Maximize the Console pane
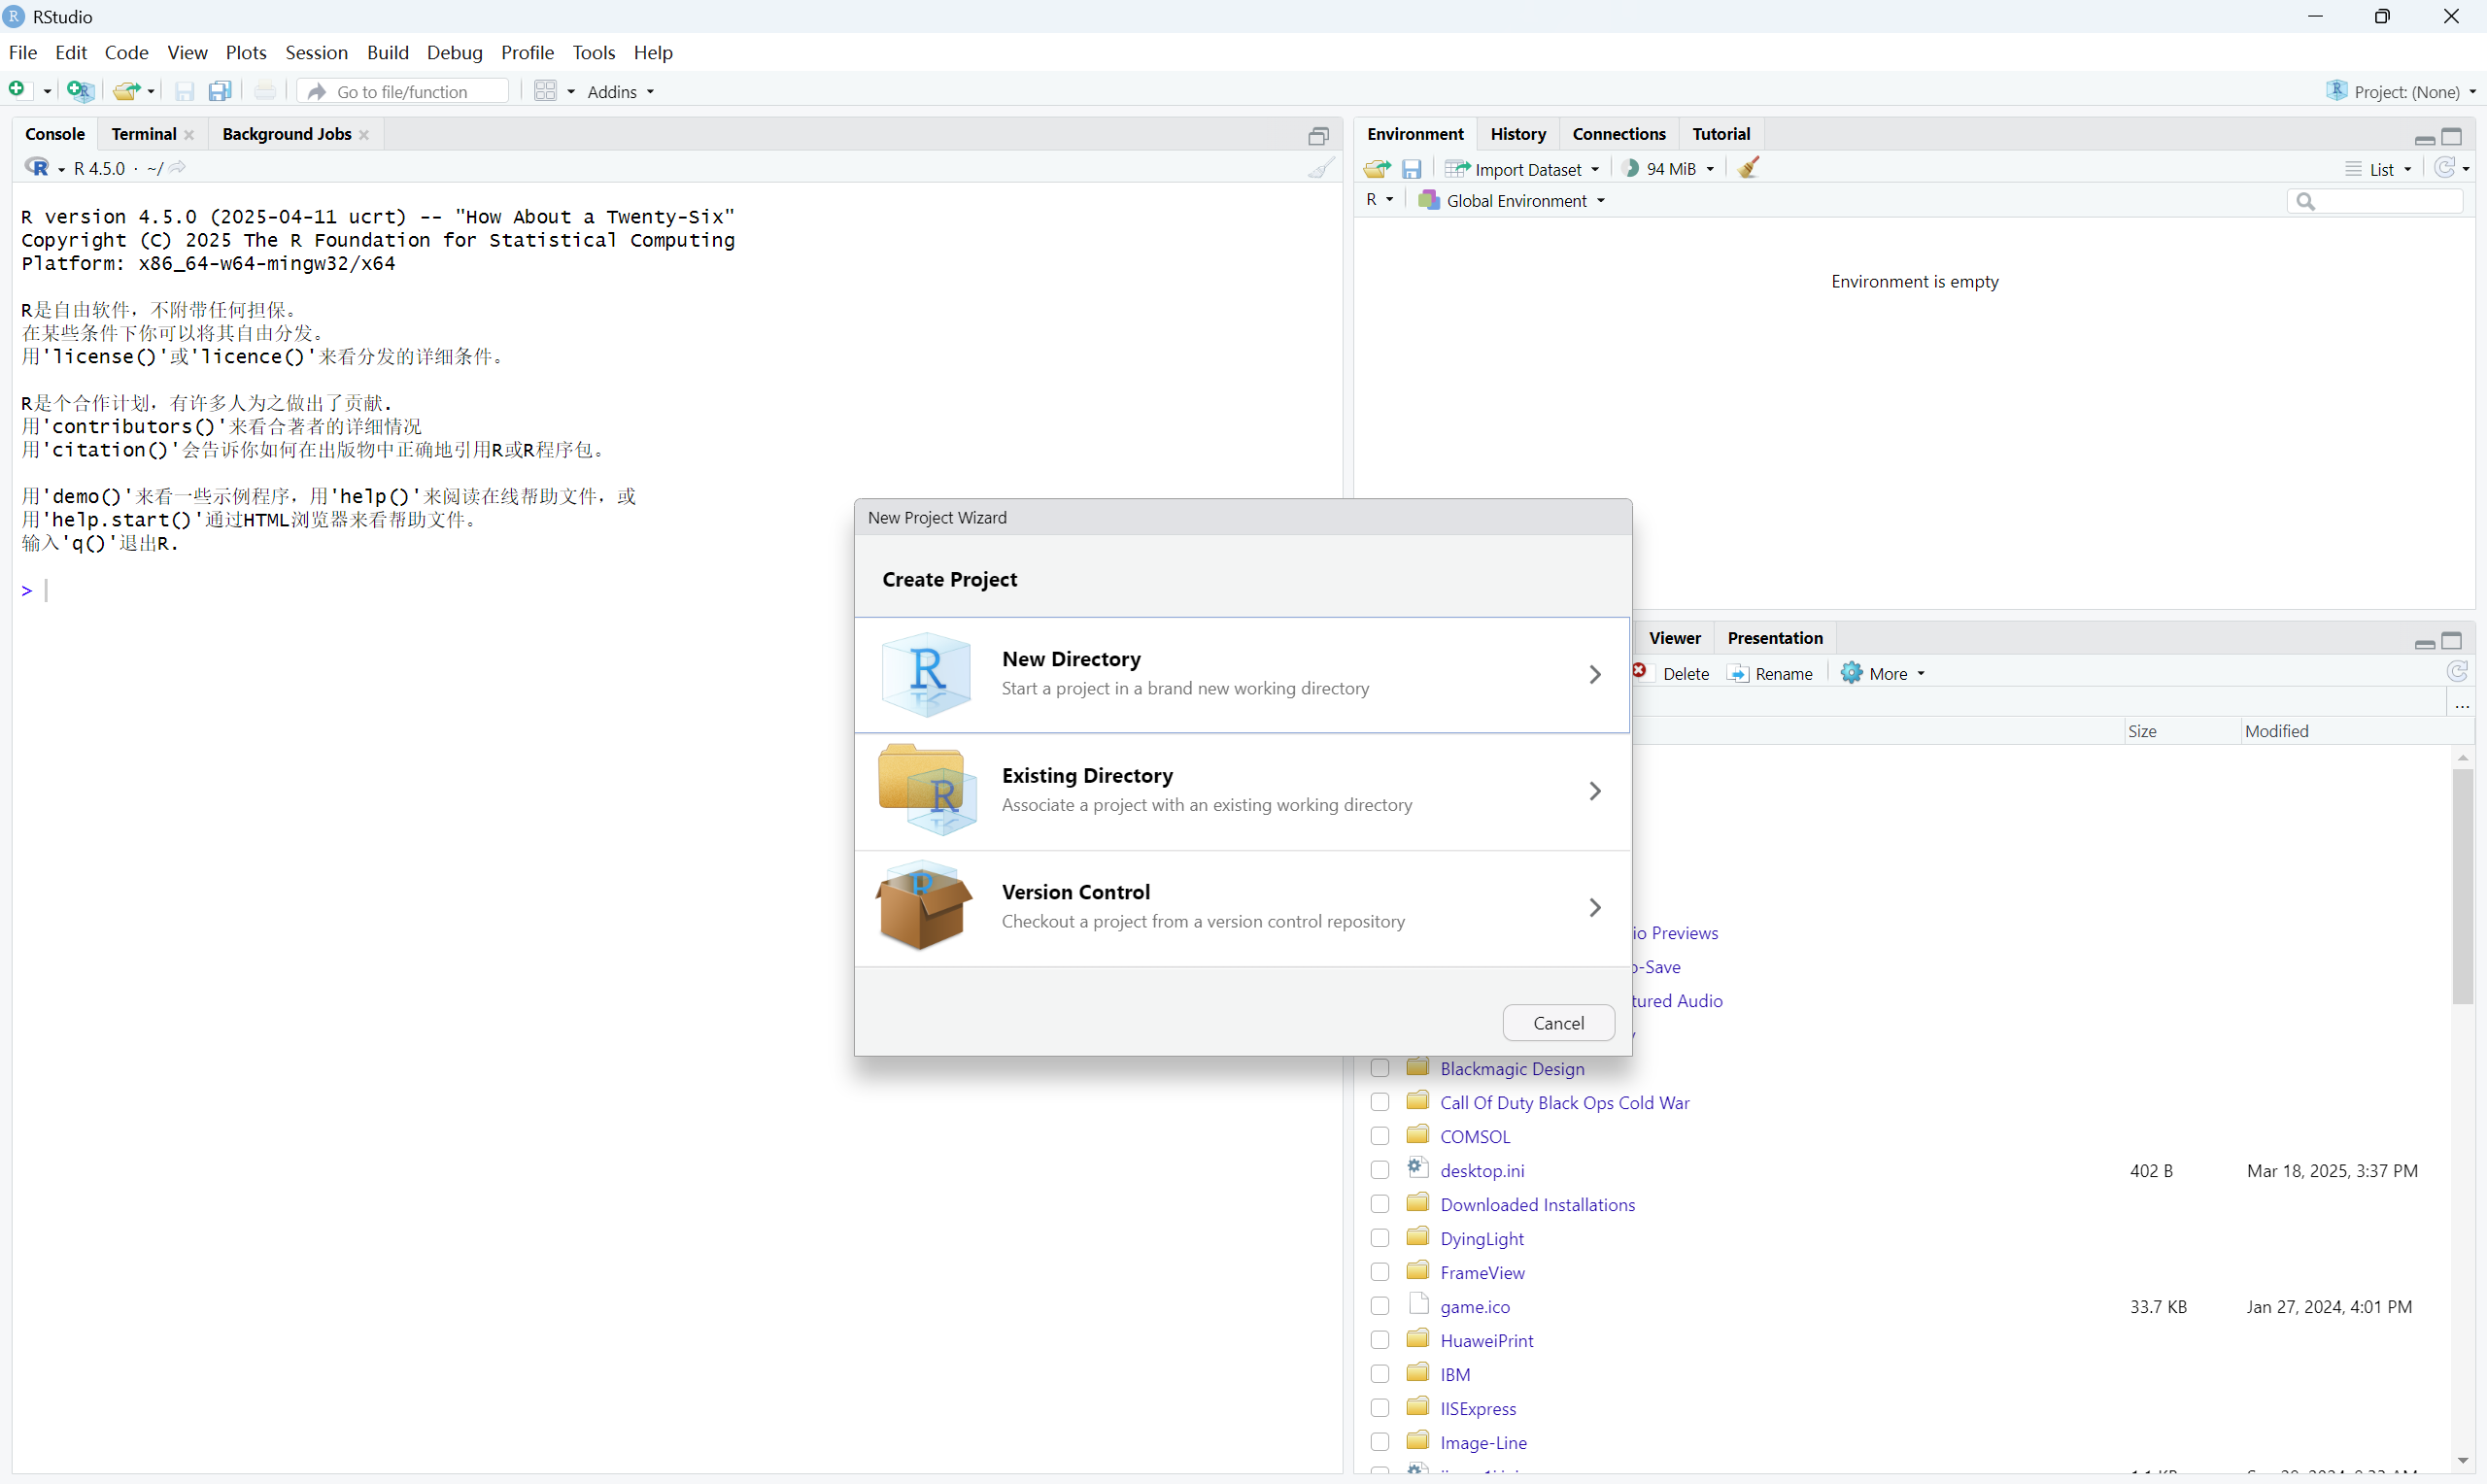The image size is (2487, 1484). [1319, 136]
